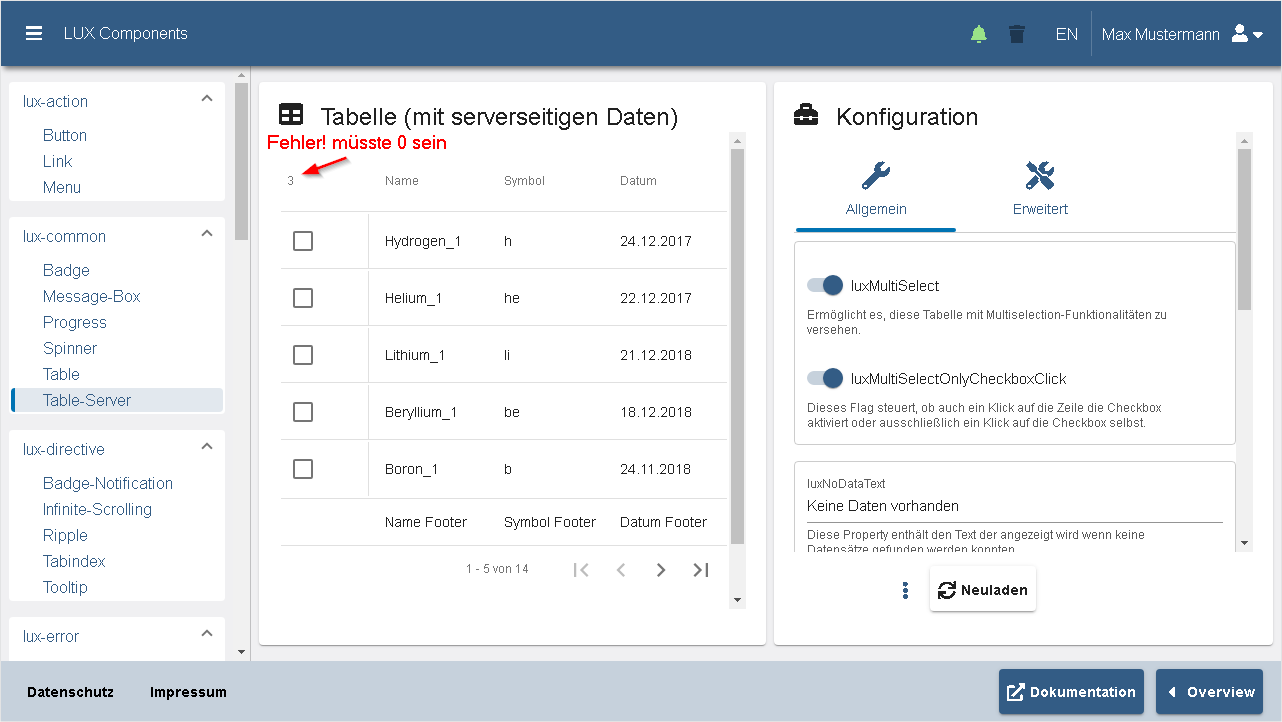The width and height of the screenshot is (1282, 722).
Task: Check the checkbox in the Hydrogen_1 row
Action: coord(303,240)
